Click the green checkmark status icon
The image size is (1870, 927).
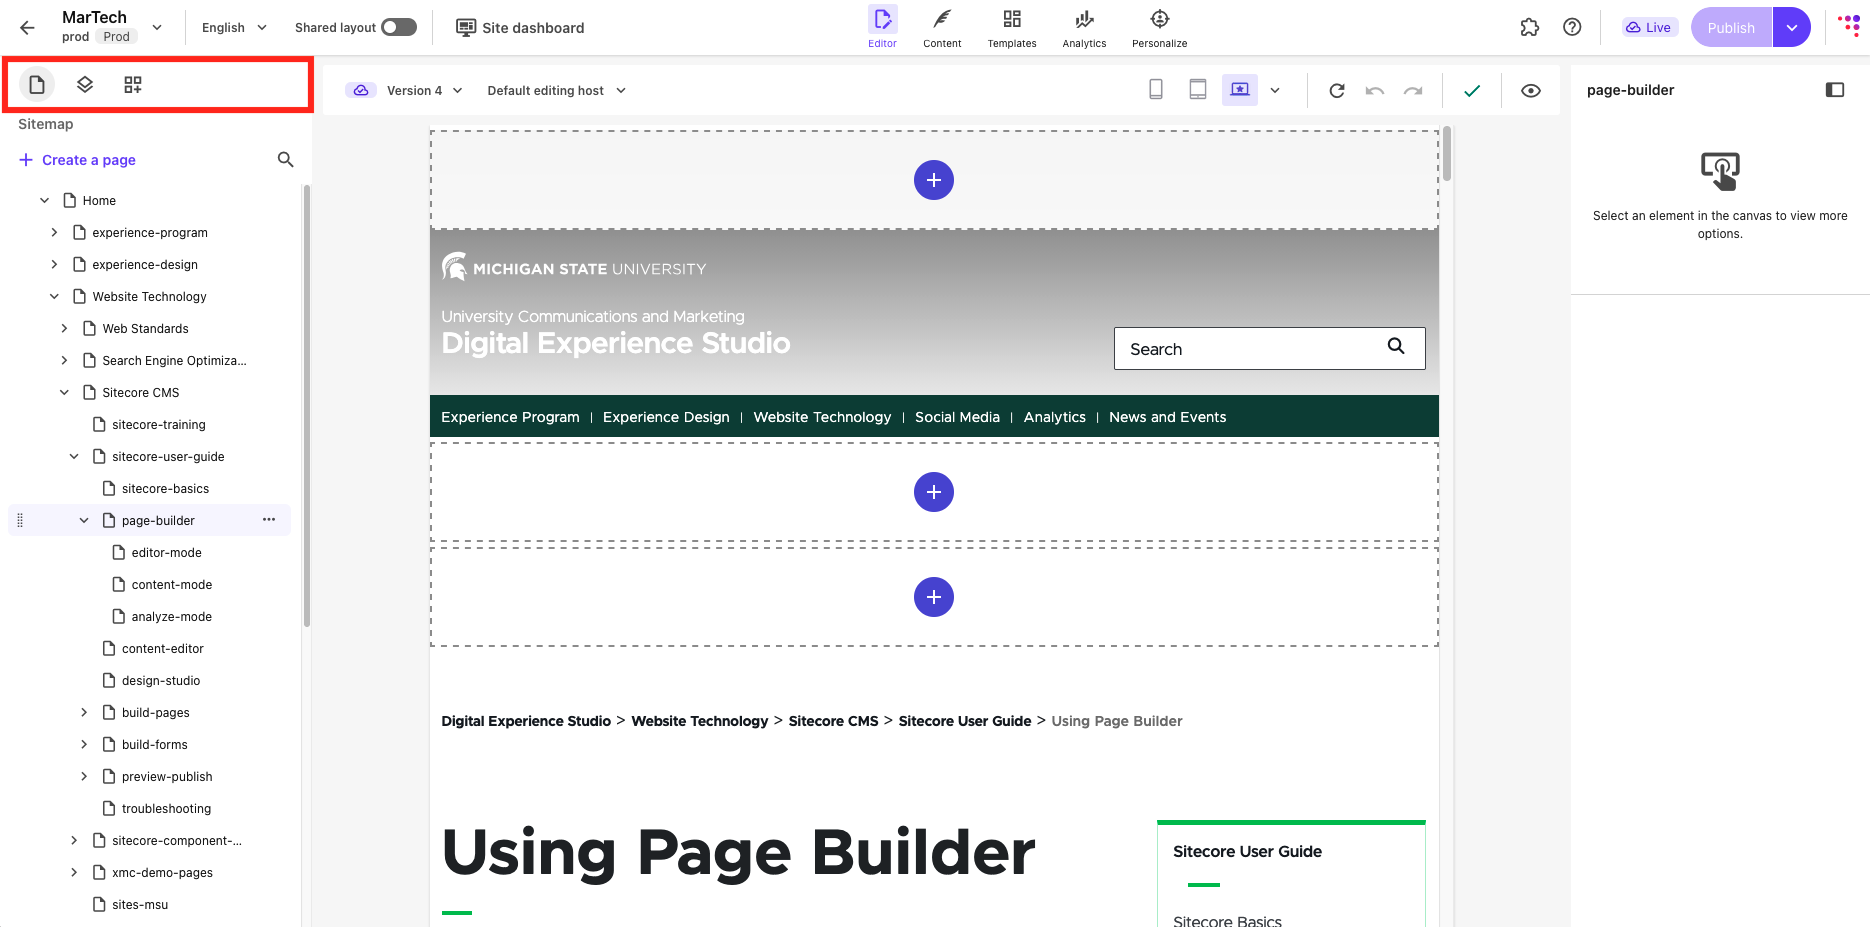[1472, 90]
